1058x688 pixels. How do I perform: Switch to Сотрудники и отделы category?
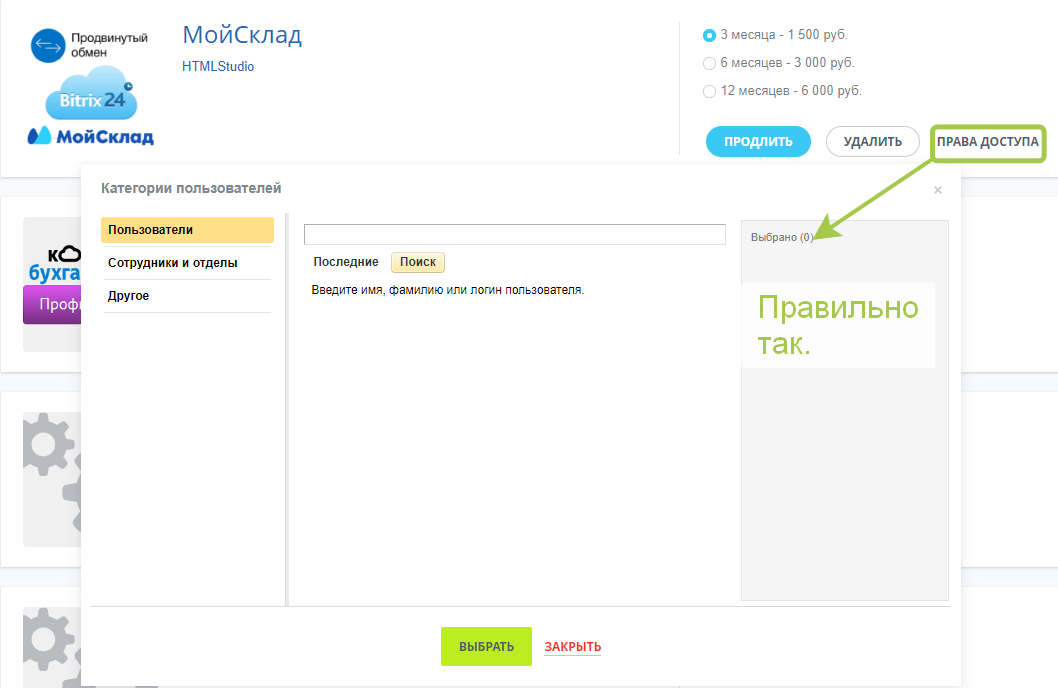point(187,263)
